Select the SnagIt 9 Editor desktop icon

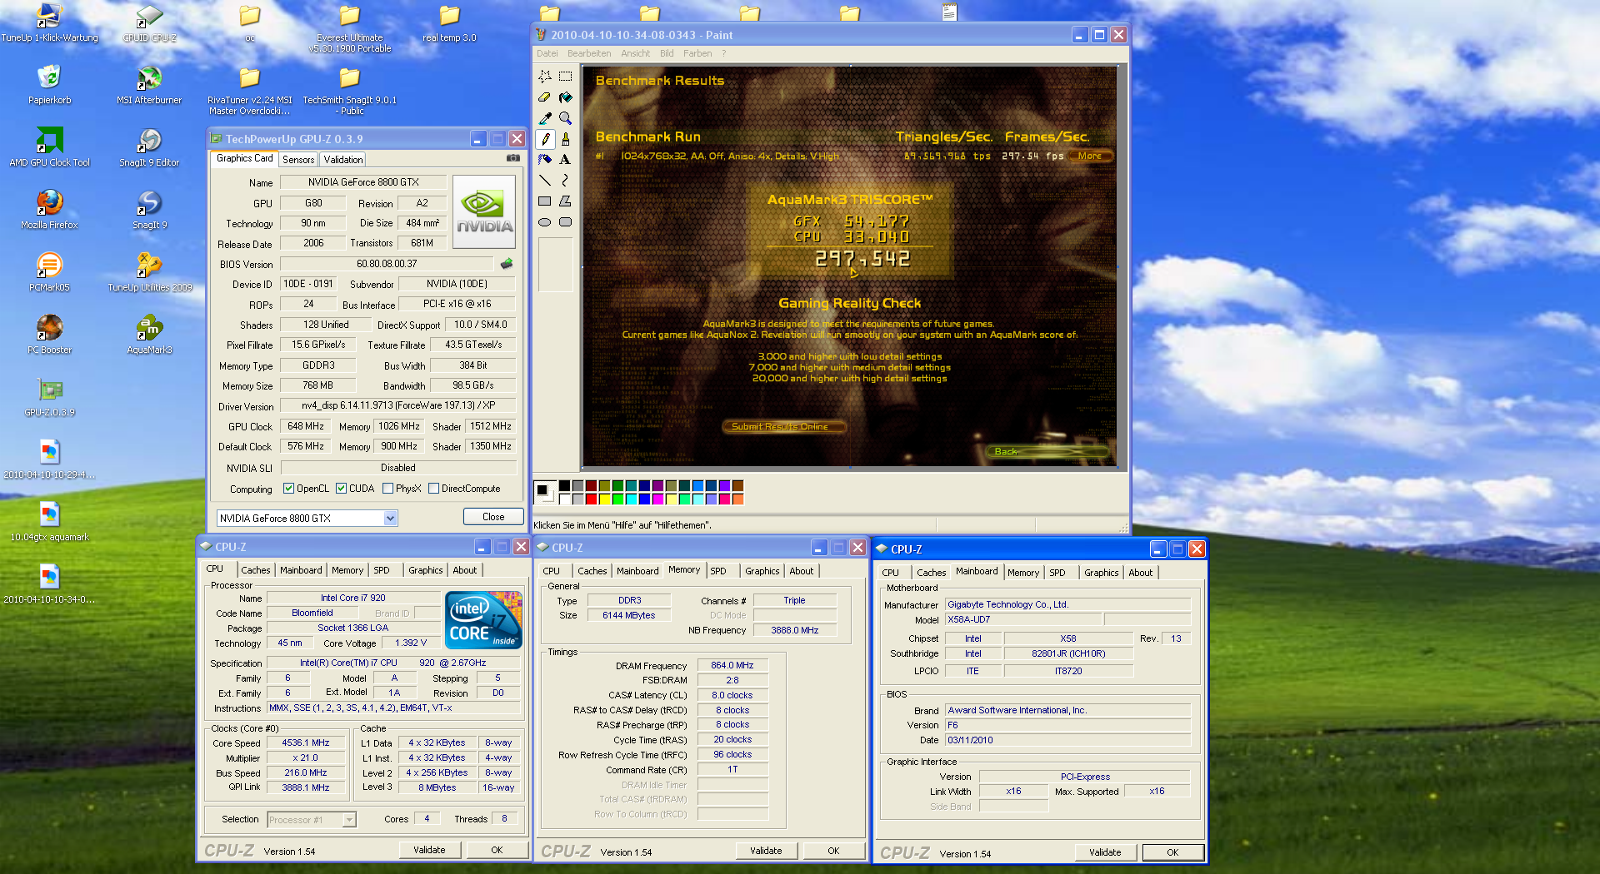click(149, 147)
